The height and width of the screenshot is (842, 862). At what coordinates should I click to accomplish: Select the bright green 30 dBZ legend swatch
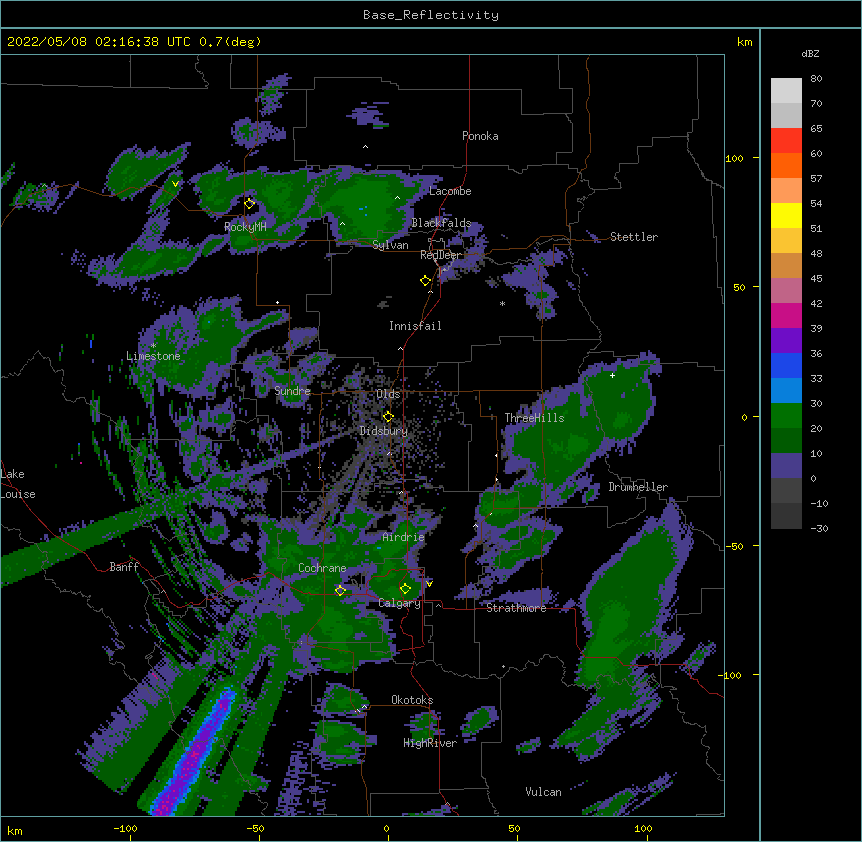click(x=786, y=416)
